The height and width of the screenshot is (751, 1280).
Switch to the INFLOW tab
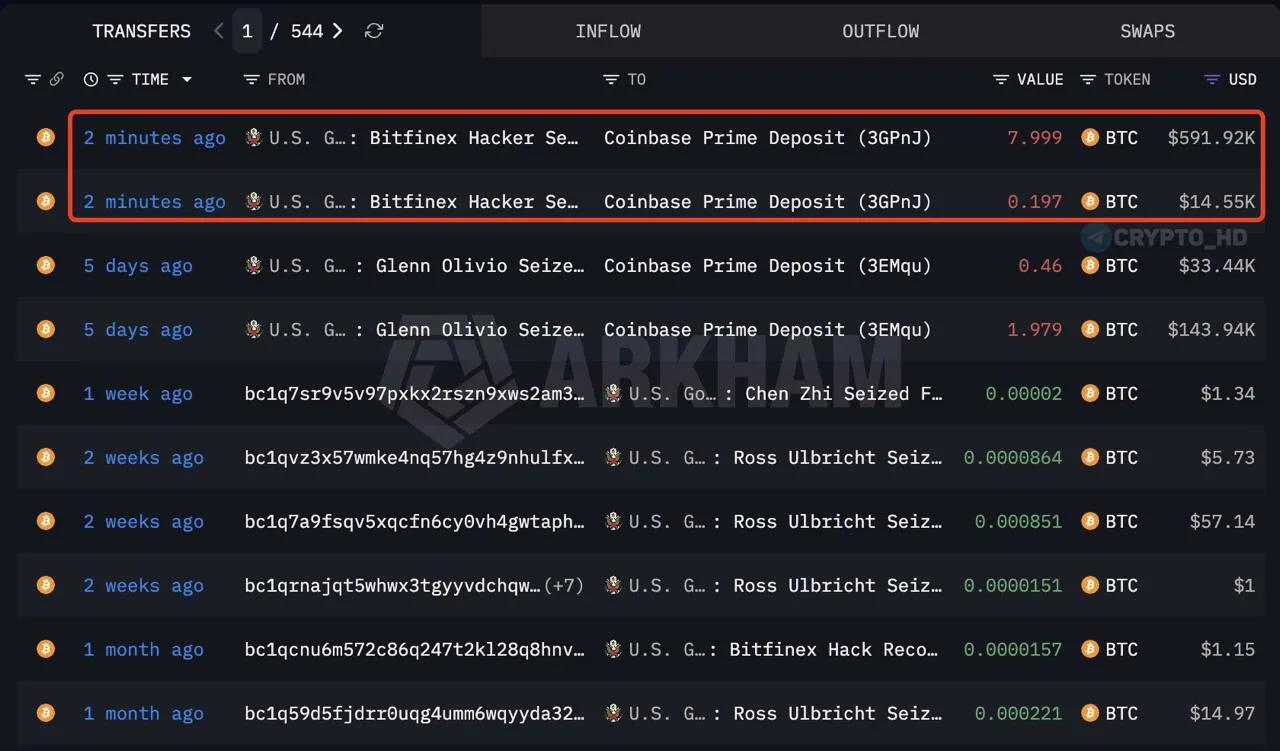pos(608,31)
